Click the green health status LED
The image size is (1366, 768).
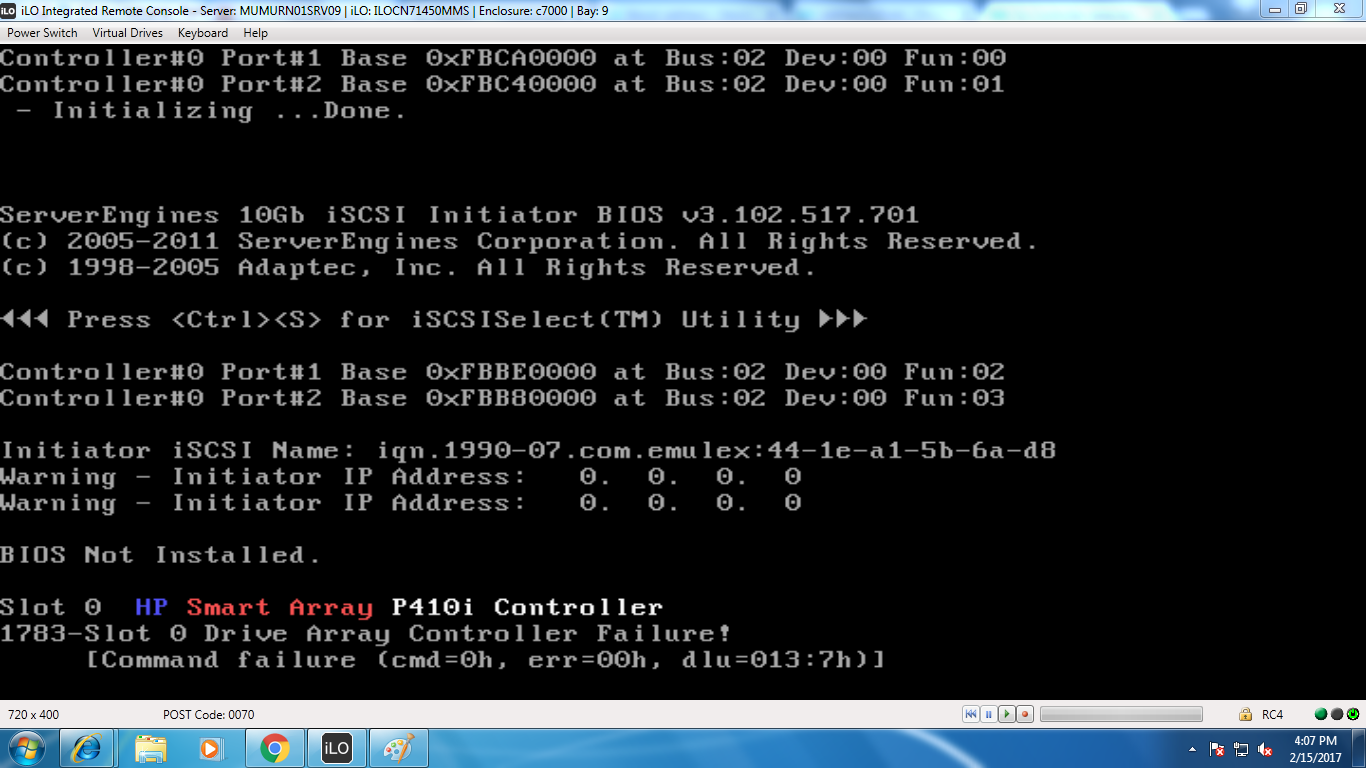1321,714
